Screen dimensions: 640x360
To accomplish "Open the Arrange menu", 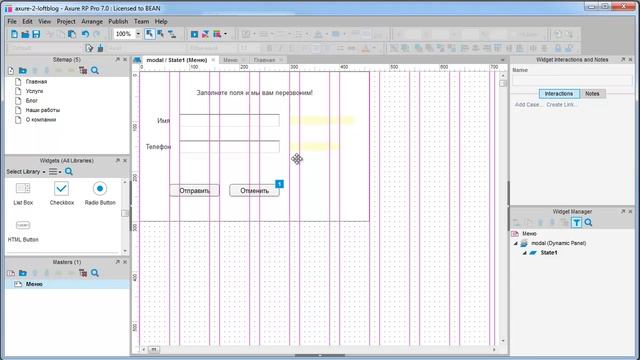I will tap(92, 21).
